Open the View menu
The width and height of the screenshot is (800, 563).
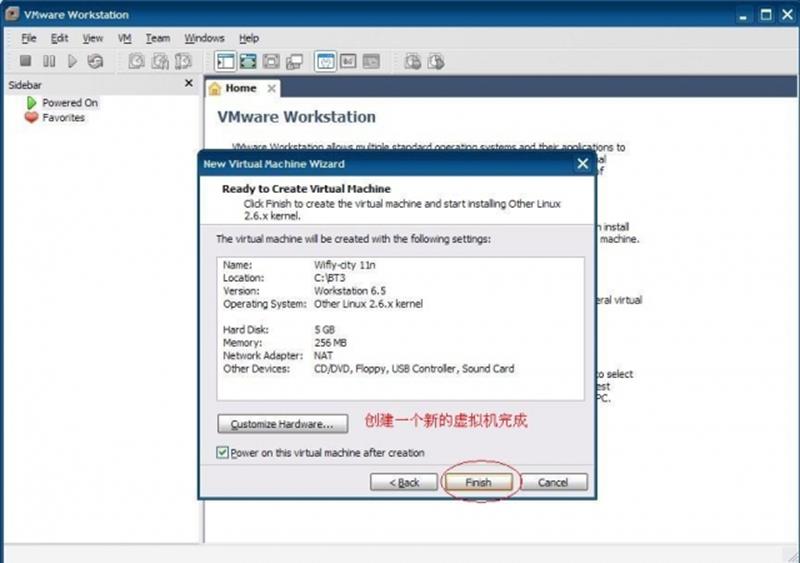pyautogui.click(x=93, y=38)
